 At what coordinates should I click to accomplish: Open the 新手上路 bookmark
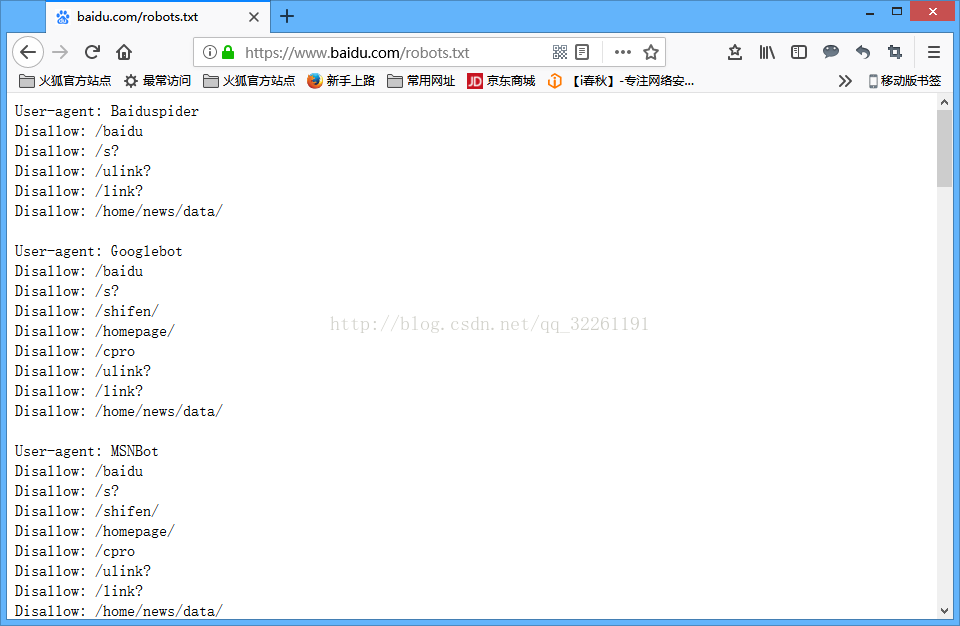pos(341,81)
